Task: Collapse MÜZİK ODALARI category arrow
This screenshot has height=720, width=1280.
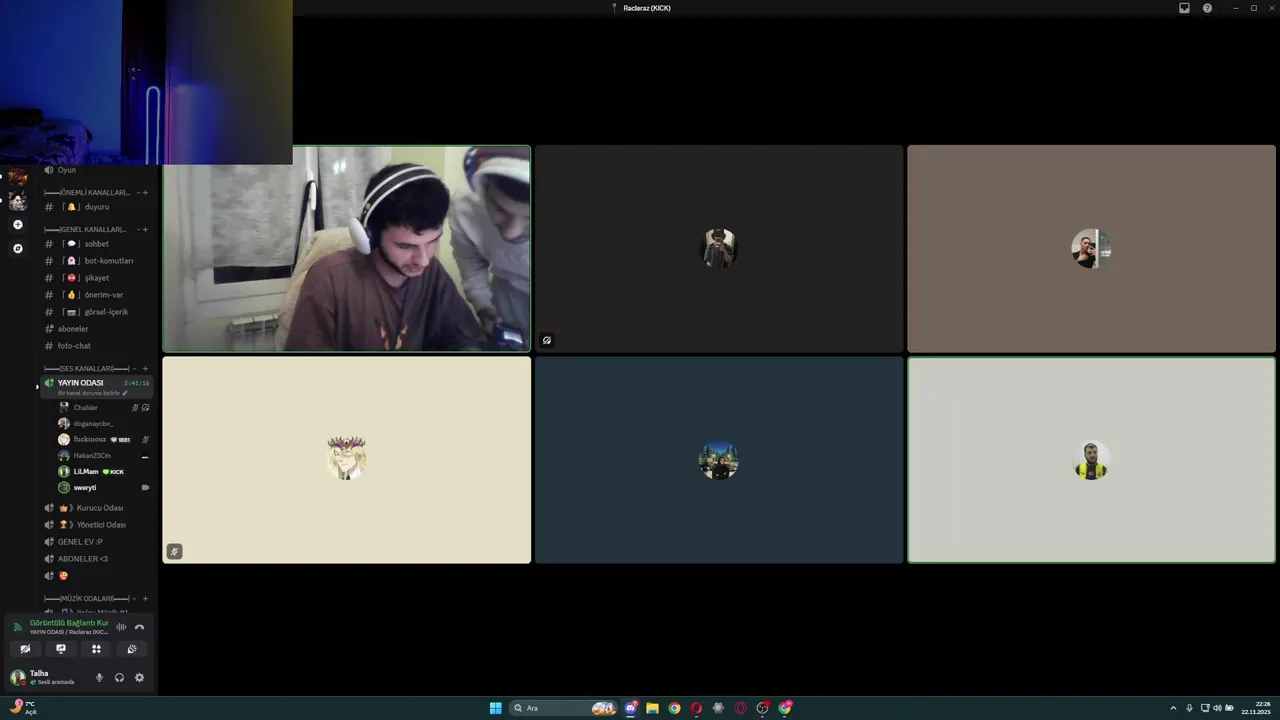Action: pyautogui.click(x=135, y=598)
